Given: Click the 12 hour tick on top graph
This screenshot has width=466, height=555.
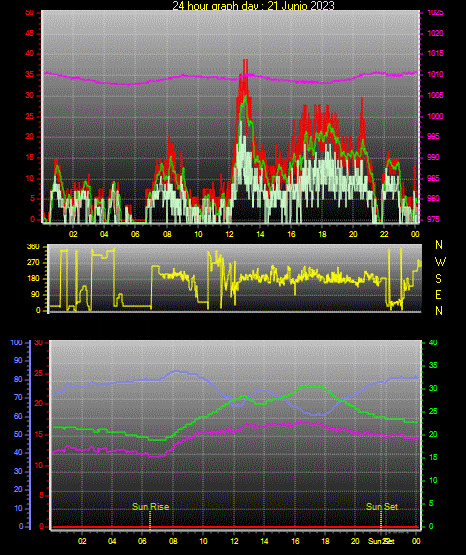Looking at the screenshot, I should click(229, 234).
